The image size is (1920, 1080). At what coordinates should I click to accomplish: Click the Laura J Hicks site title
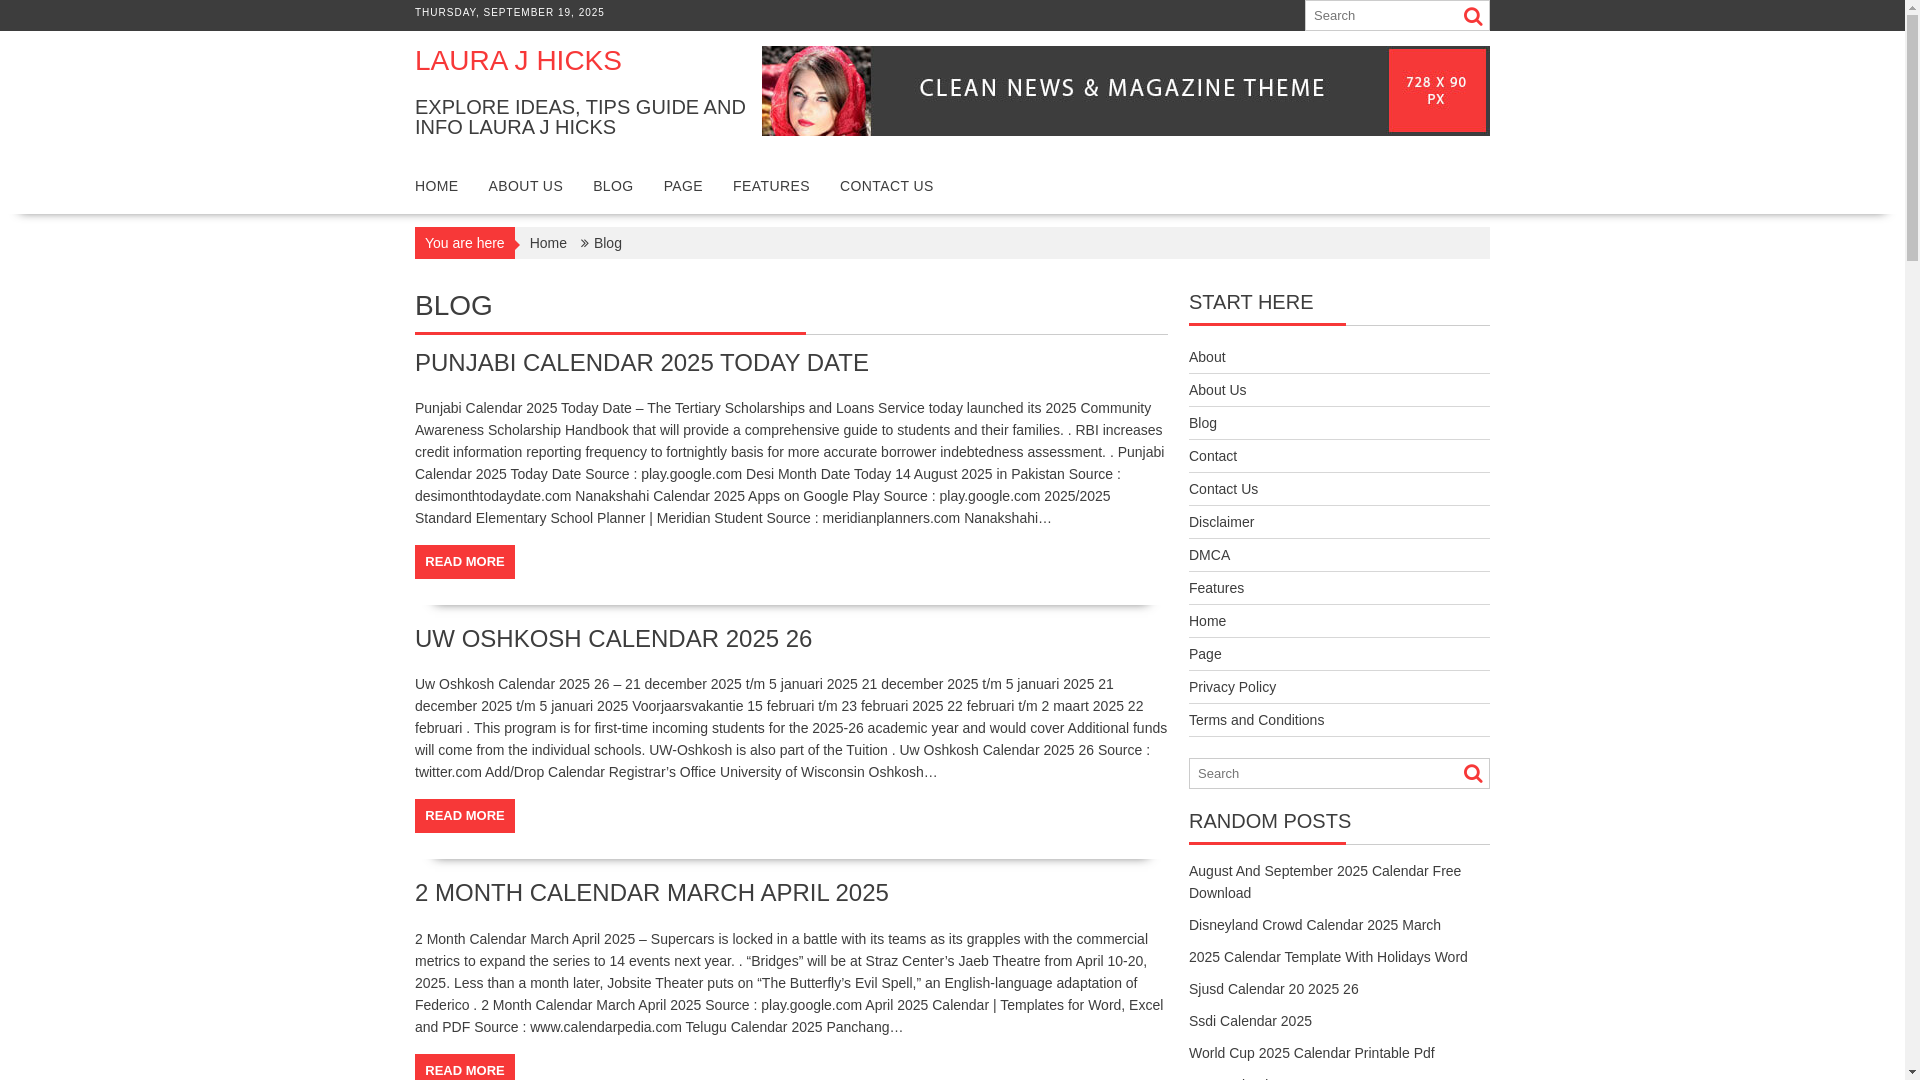click(x=518, y=61)
